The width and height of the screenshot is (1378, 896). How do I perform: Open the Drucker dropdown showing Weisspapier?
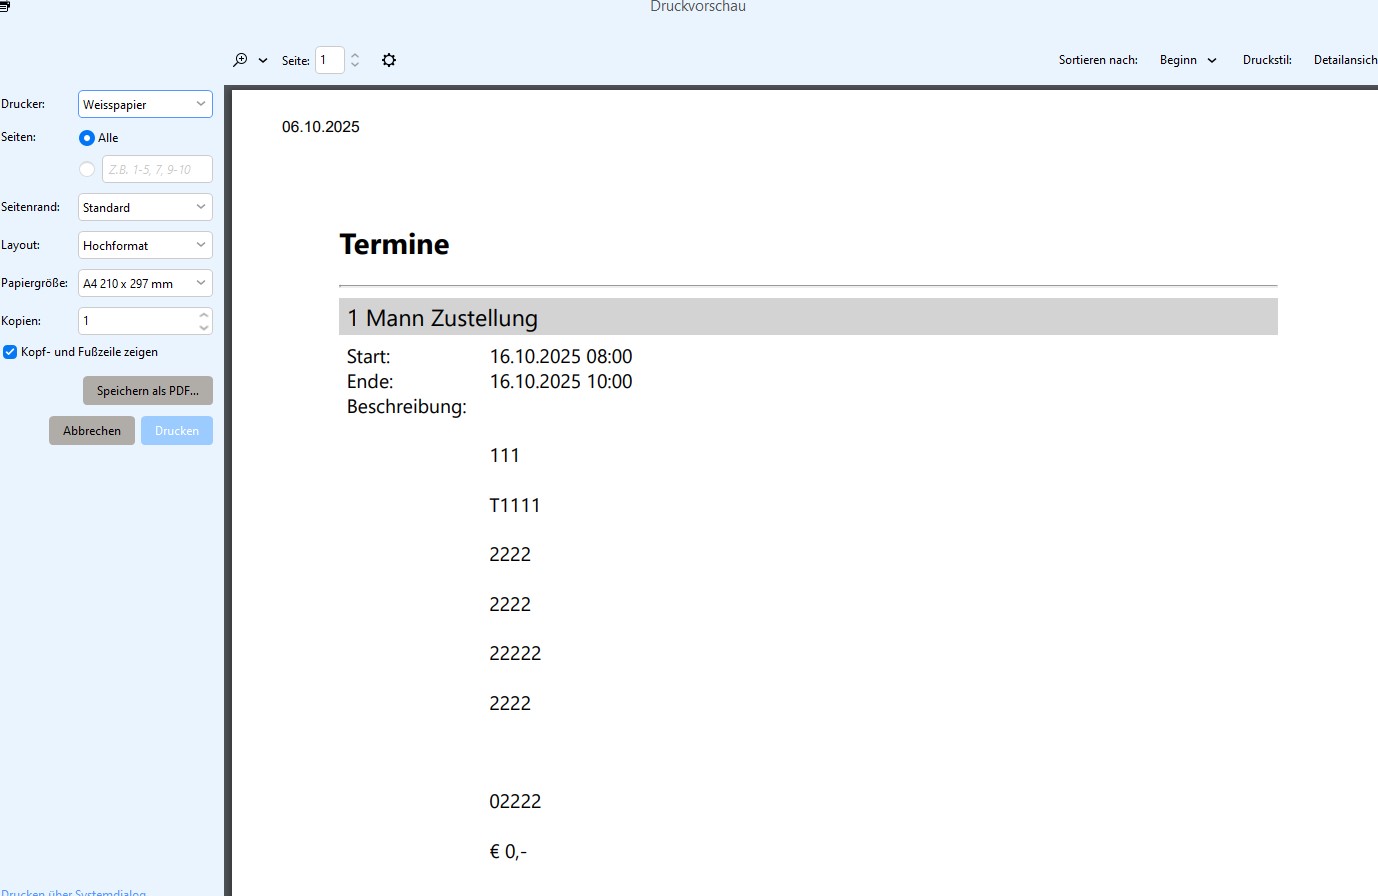[145, 104]
